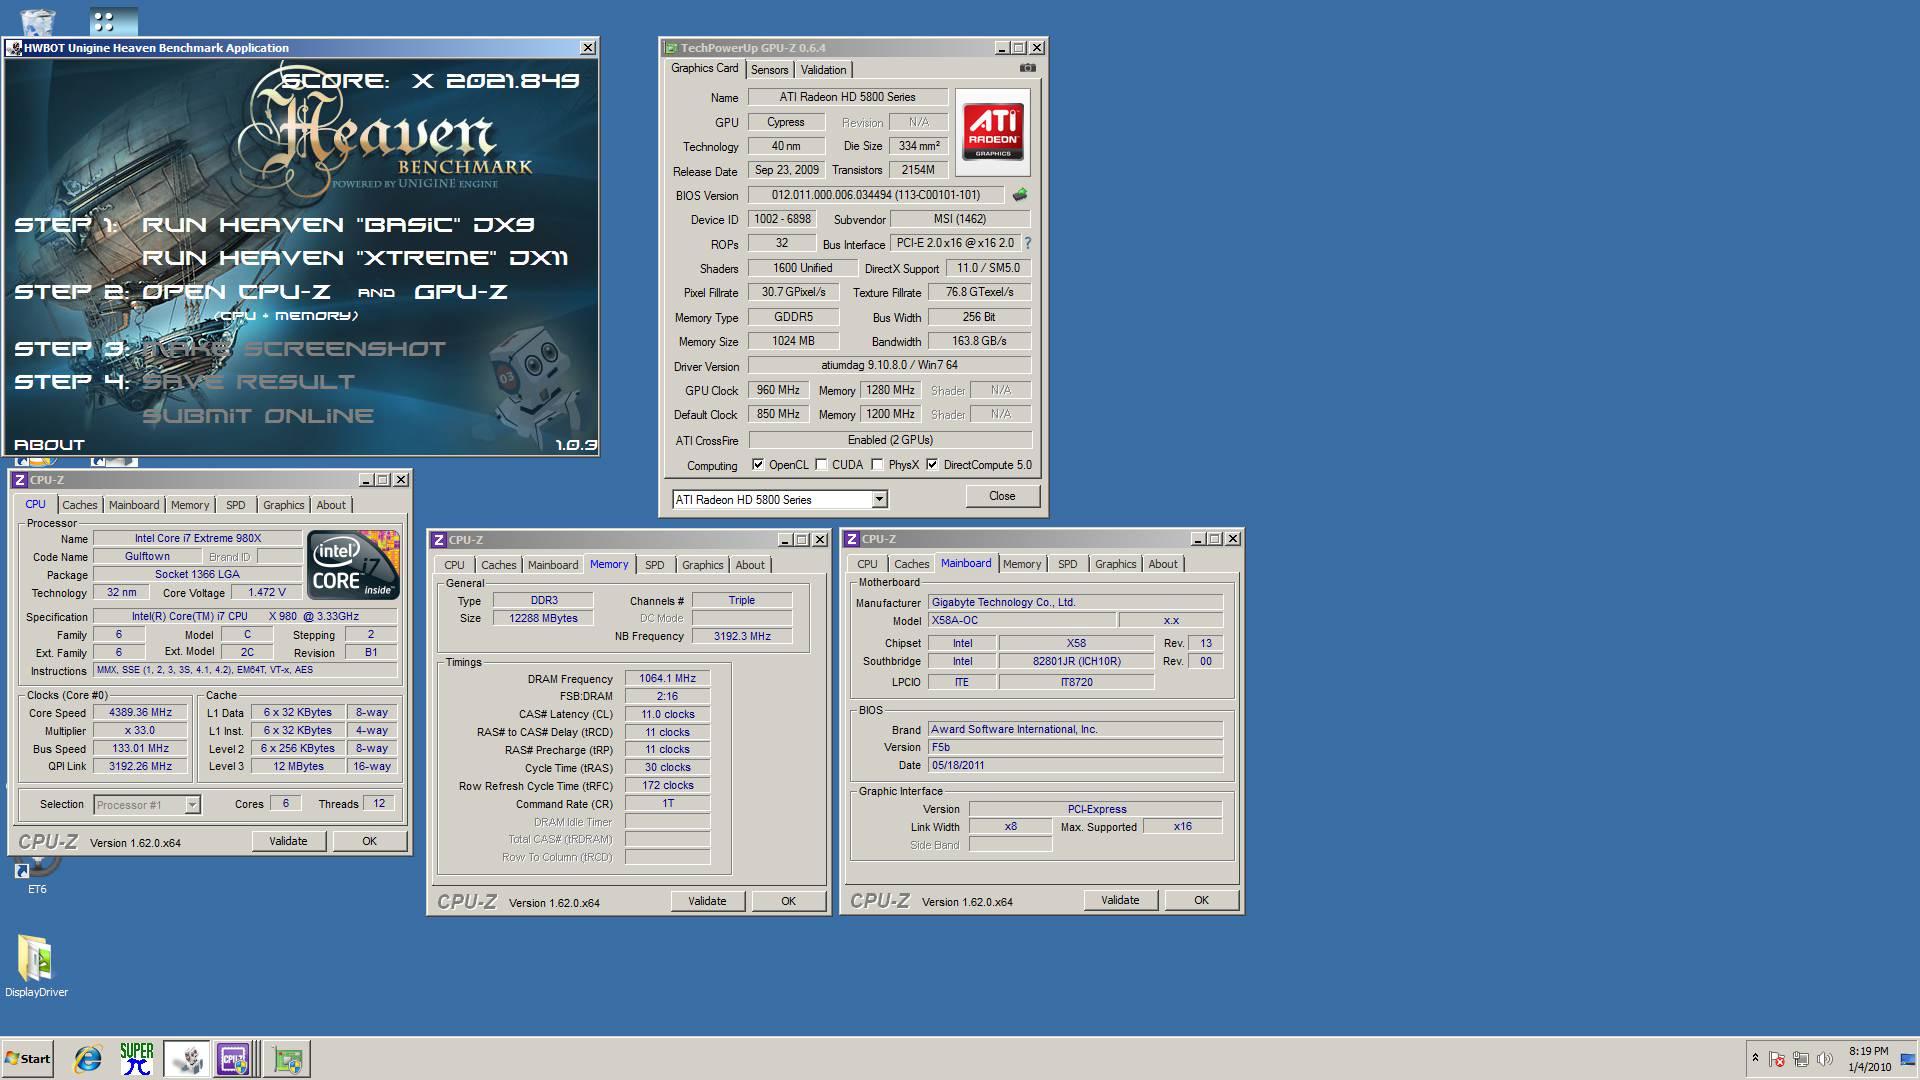Click ABOUT in the Heaven benchmark window
The height and width of the screenshot is (1080, 1920).
pyautogui.click(x=49, y=445)
